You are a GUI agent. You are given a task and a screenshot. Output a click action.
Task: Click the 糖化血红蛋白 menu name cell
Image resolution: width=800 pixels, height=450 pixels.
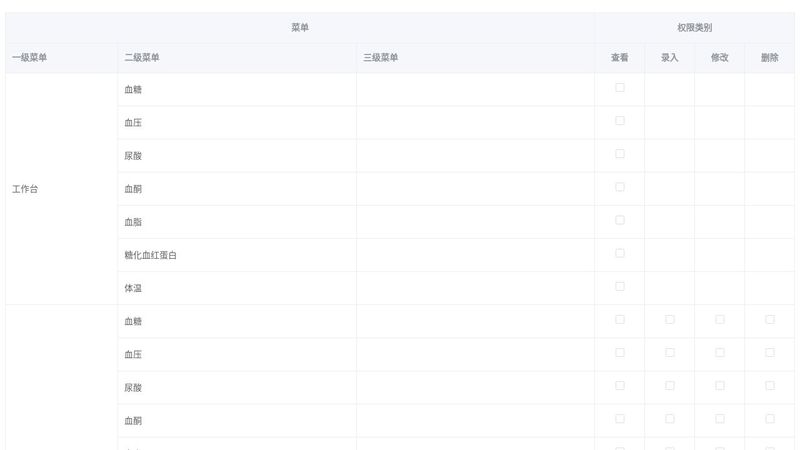(x=151, y=255)
